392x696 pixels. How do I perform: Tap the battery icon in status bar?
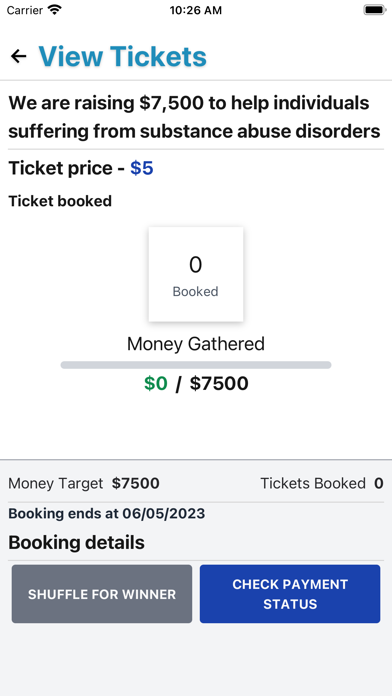(375, 10)
